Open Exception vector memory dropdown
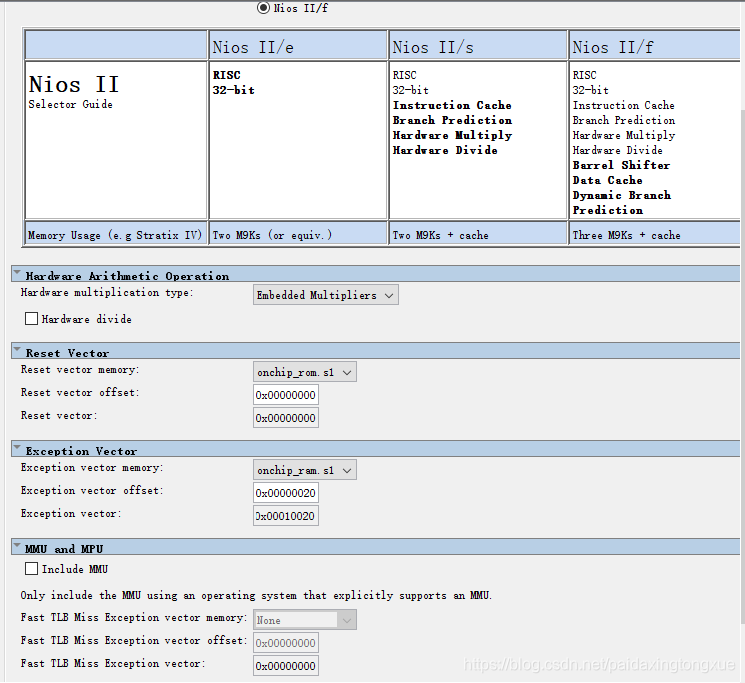 coord(305,470)
